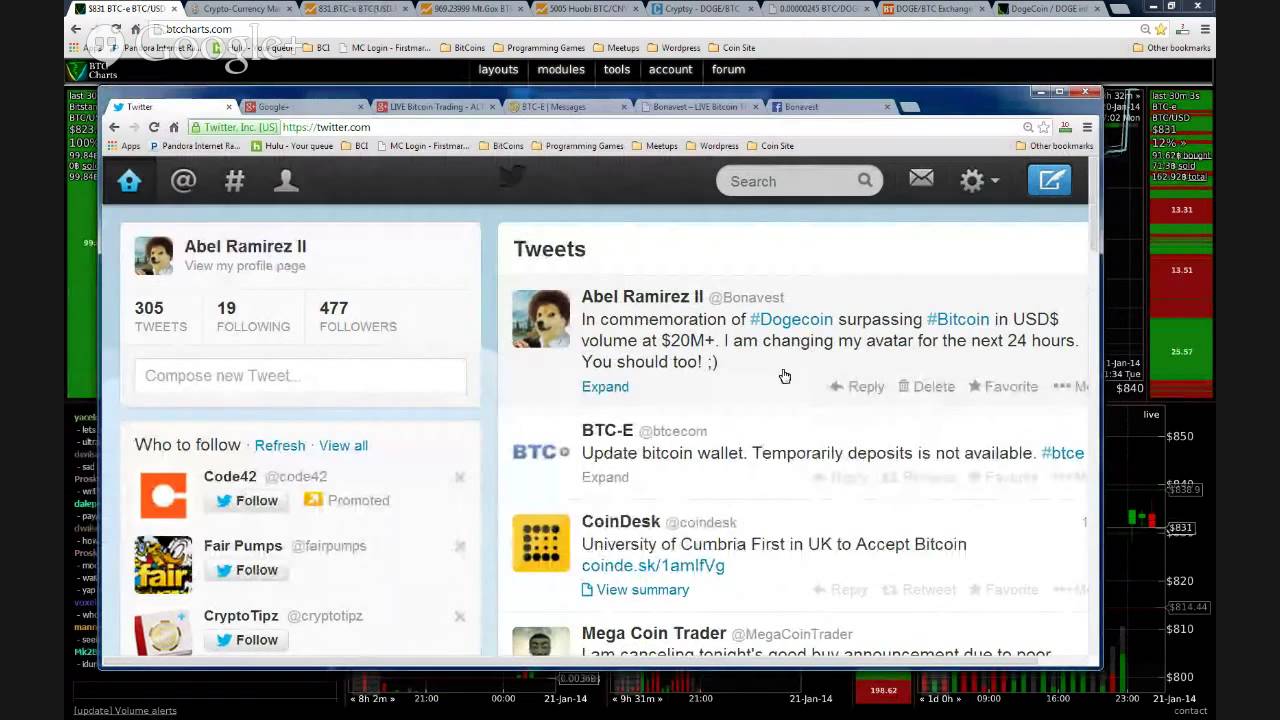Screen dimensions: 1280x720
Task: Open the 19 Following count
Action: (253, 317)
